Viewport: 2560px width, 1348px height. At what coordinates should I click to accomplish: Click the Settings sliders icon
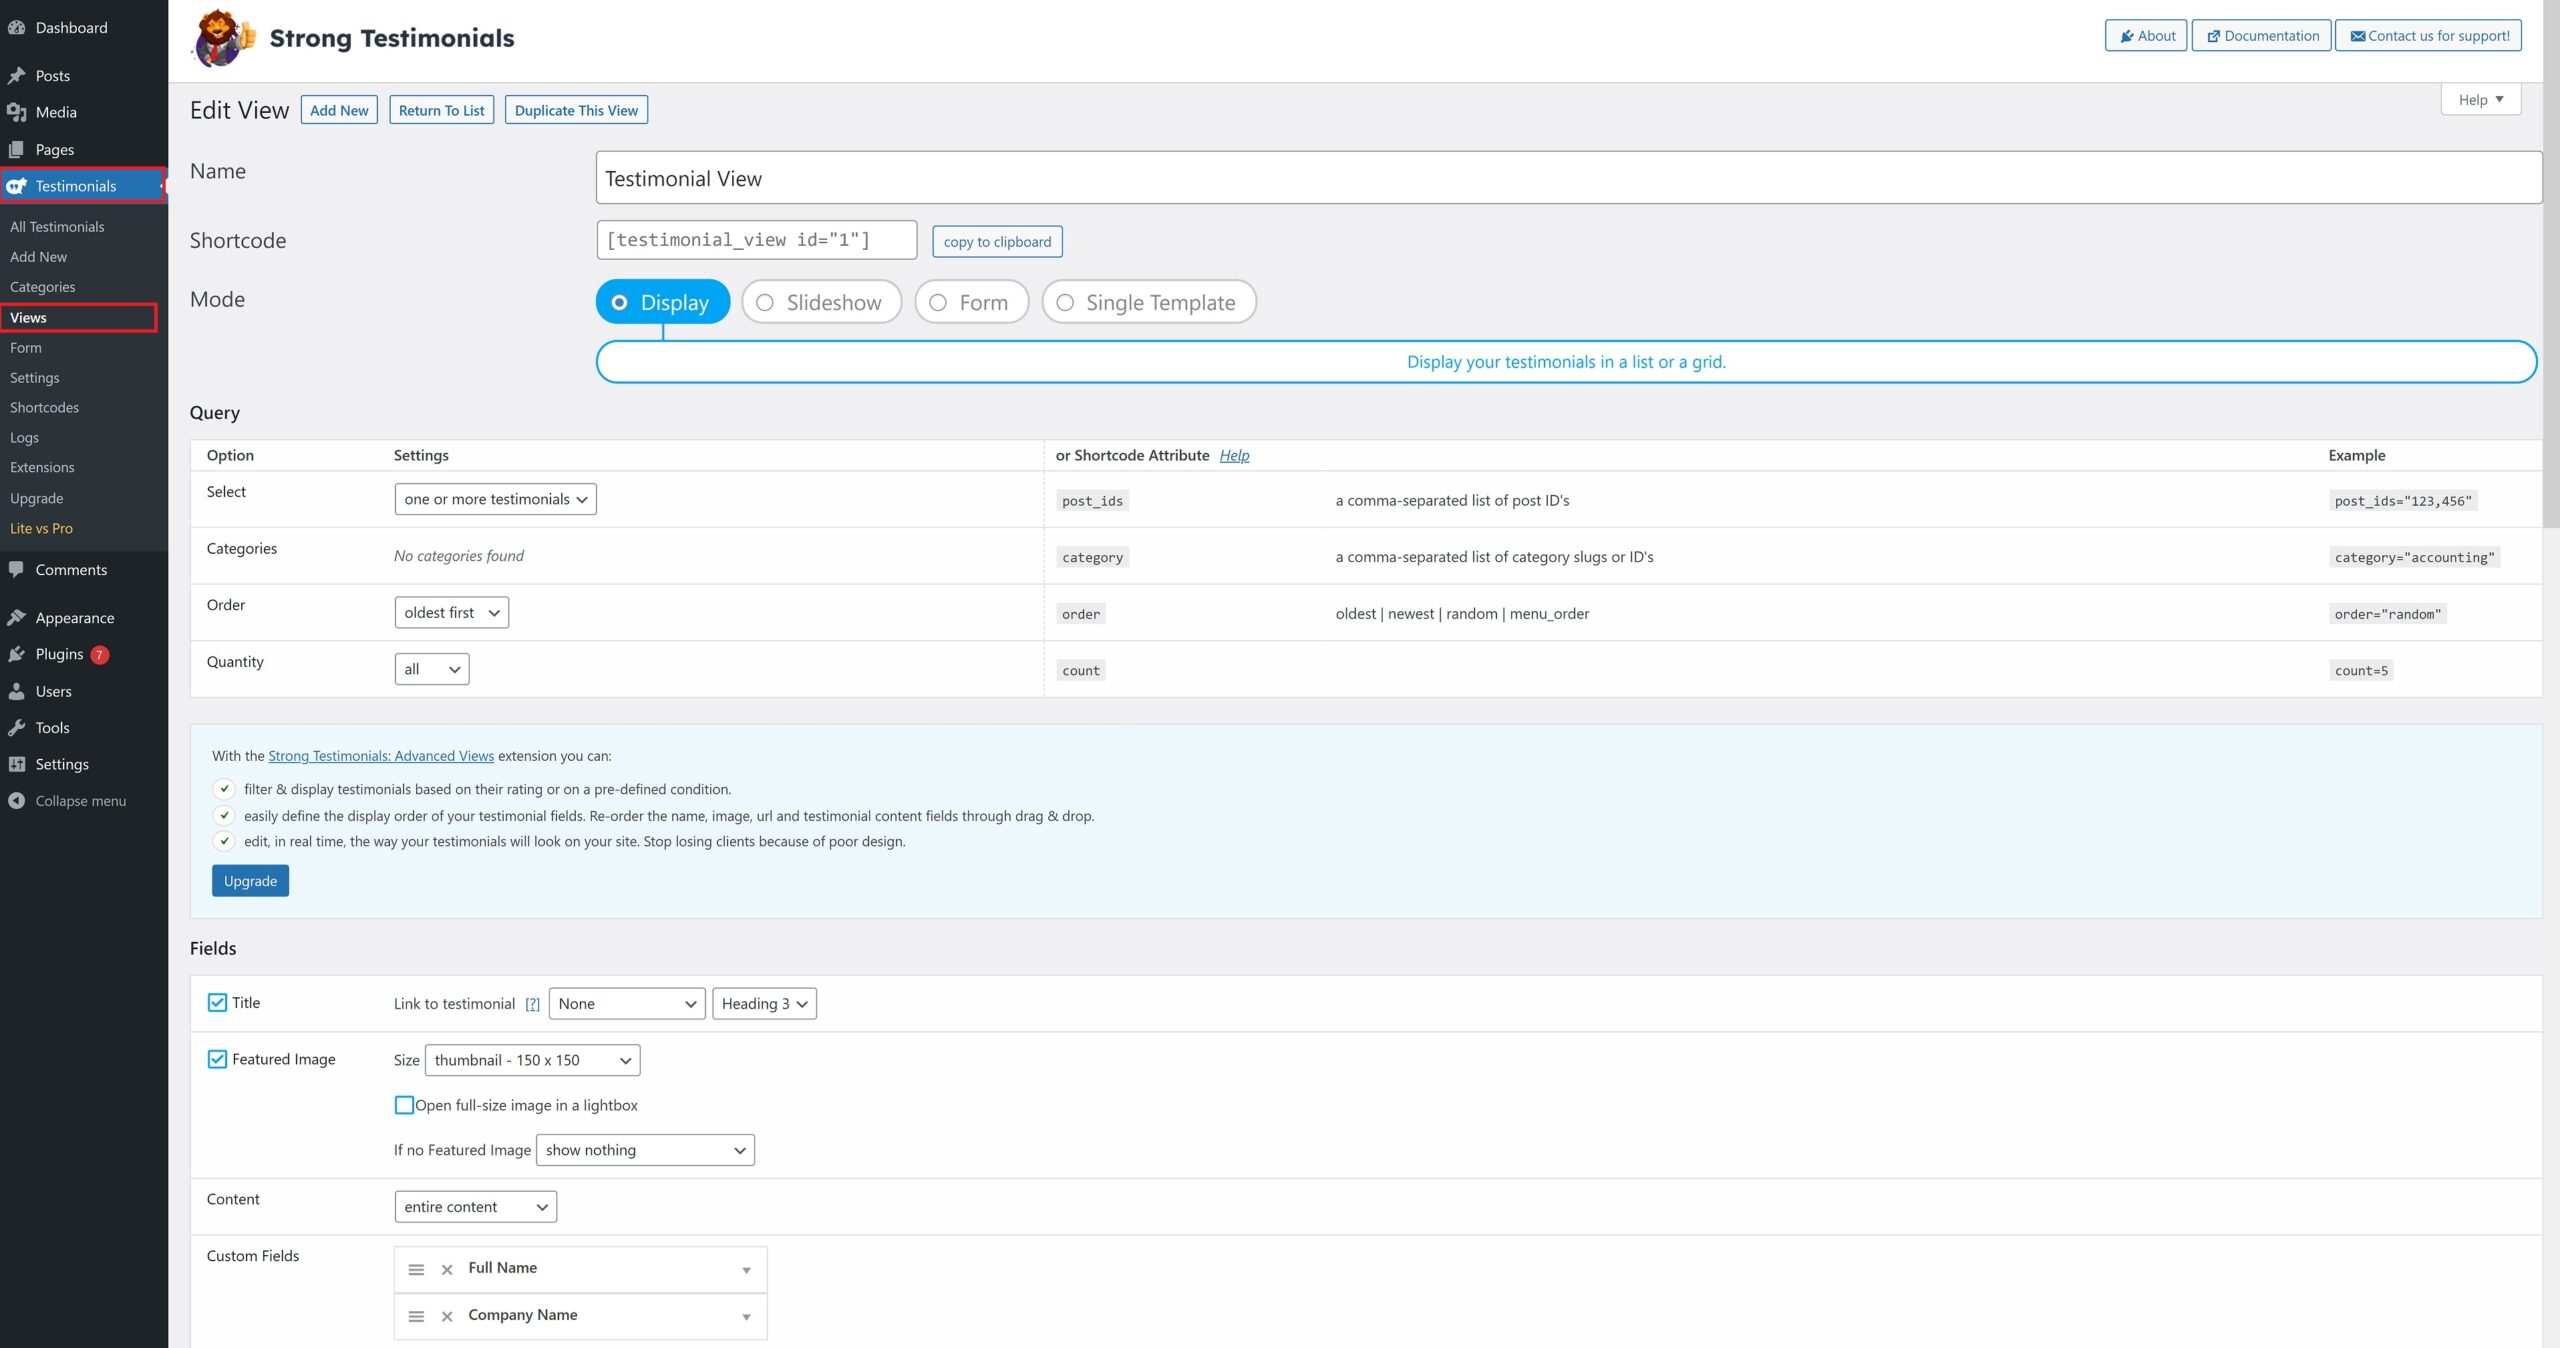(17, 764)
